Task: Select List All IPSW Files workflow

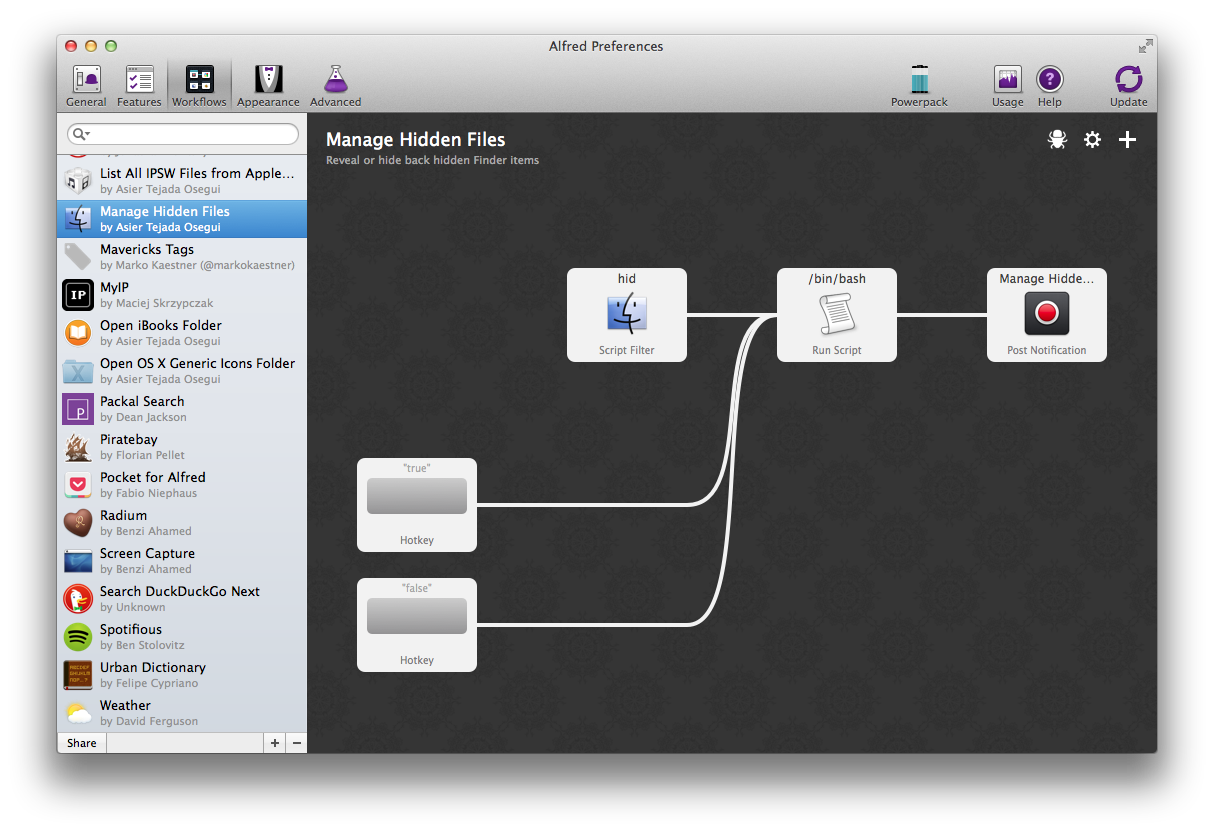Action: pyautogui.click(x=182, y=181)
